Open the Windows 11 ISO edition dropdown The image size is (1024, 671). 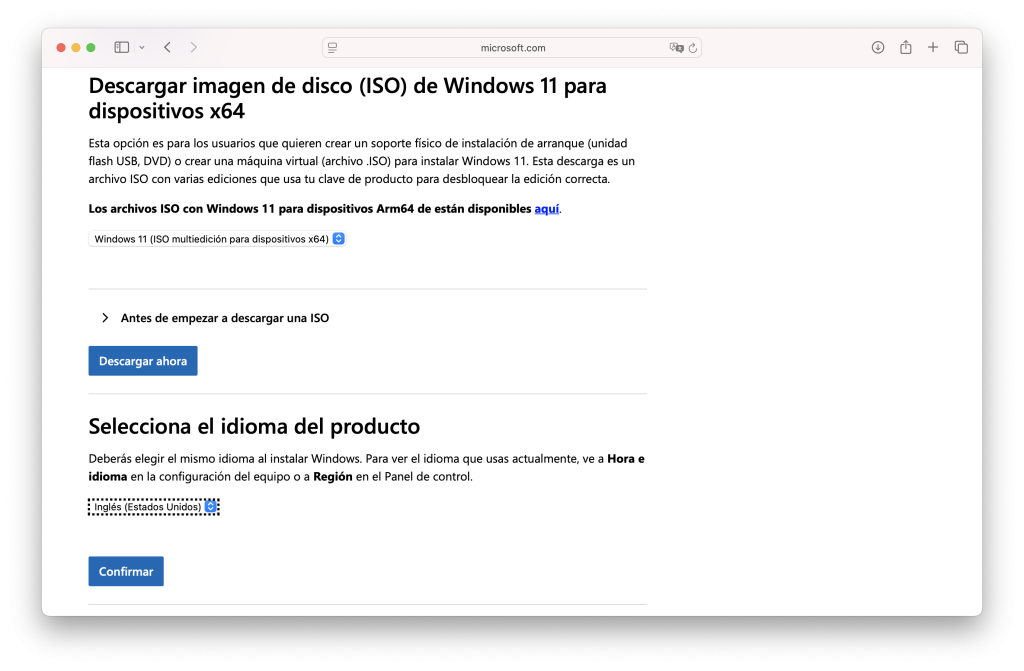pos(217,239)
